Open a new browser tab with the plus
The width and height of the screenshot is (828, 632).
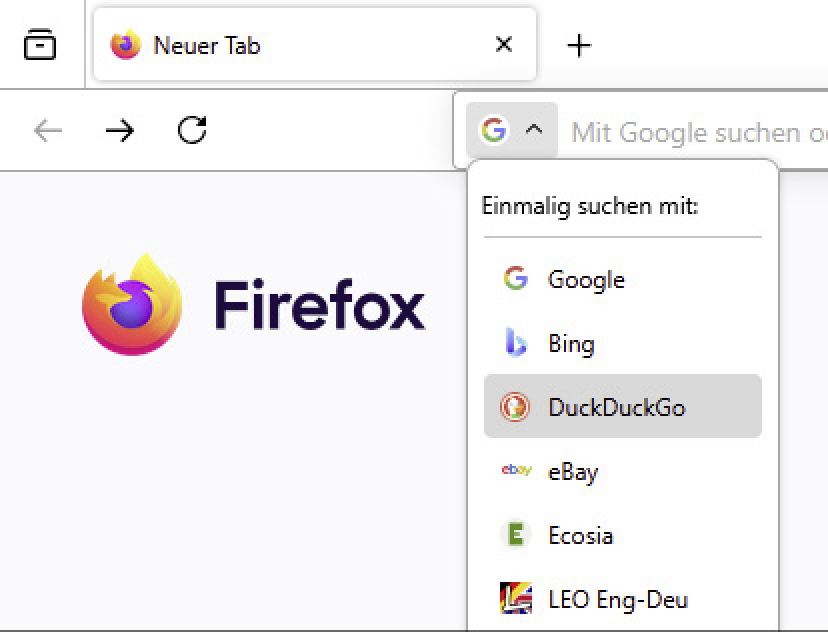click(x=578, y=44)
